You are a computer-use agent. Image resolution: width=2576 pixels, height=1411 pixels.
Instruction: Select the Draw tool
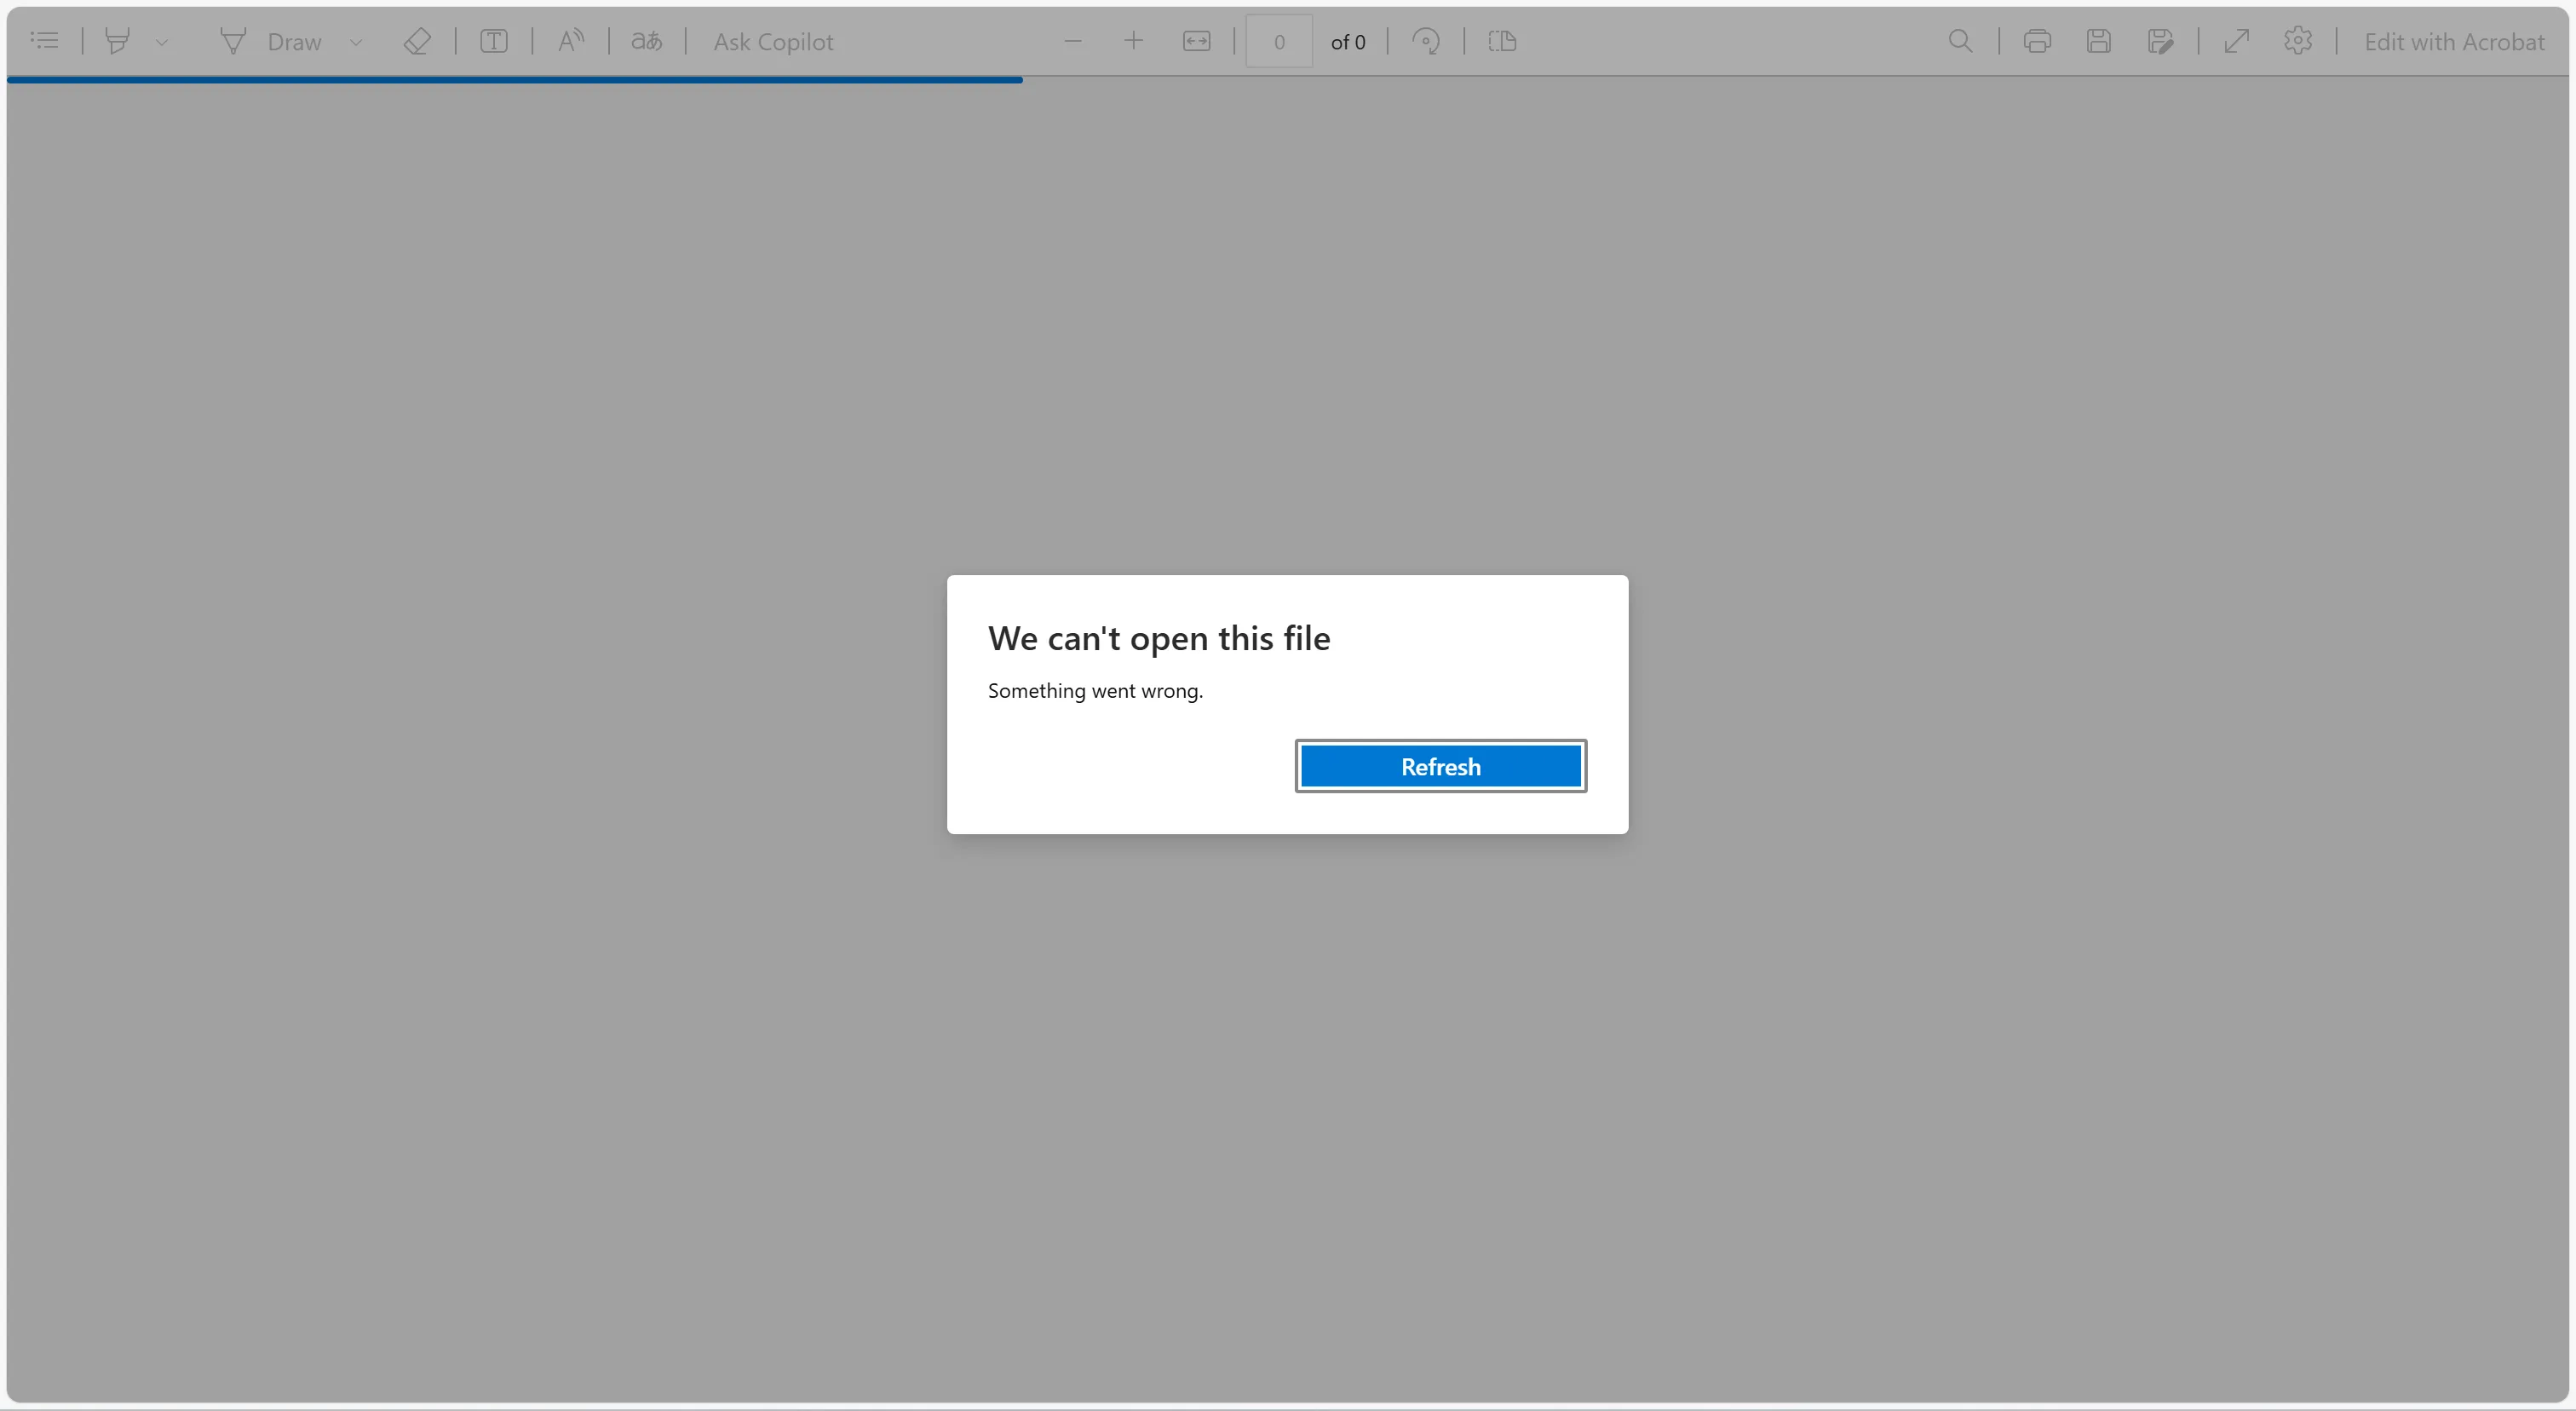pos(271,41)
